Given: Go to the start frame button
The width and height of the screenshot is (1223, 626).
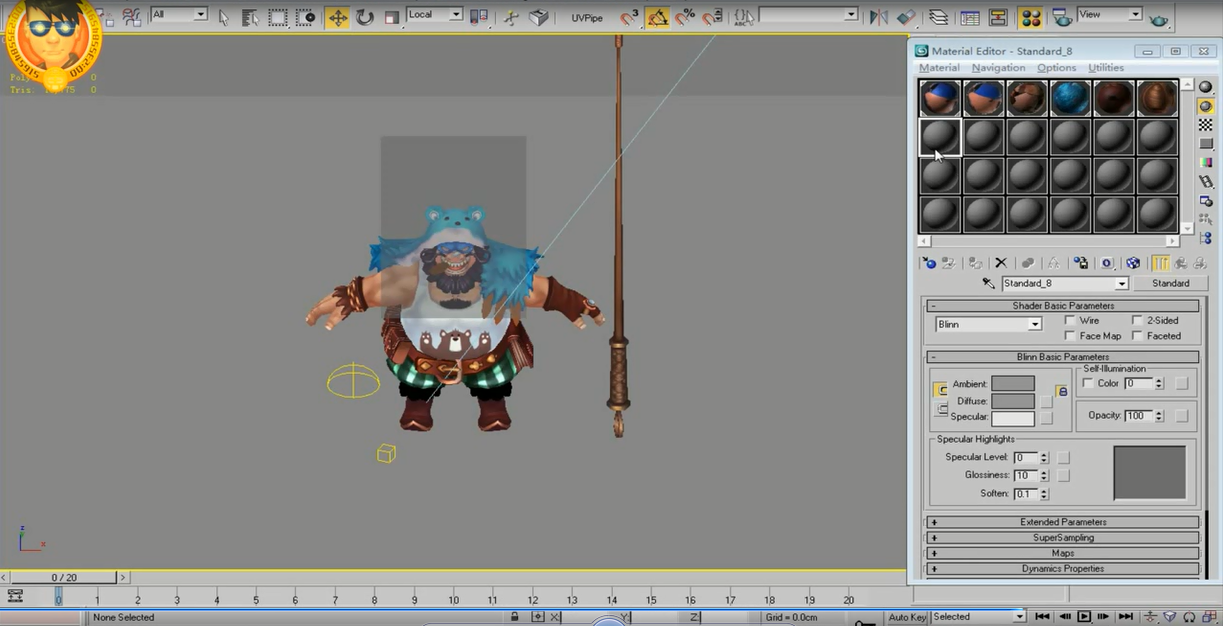Looking at the screenshot, I should (1042, 617).
